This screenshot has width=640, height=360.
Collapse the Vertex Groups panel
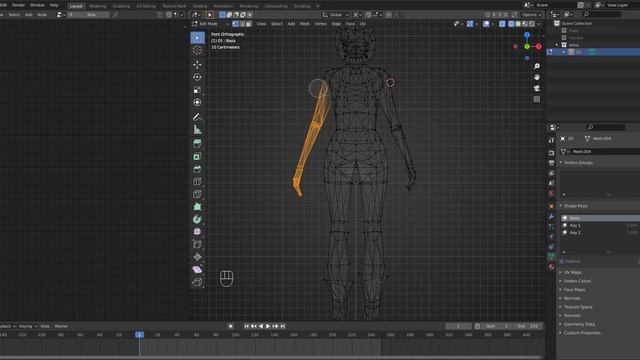tap(578, 162)
